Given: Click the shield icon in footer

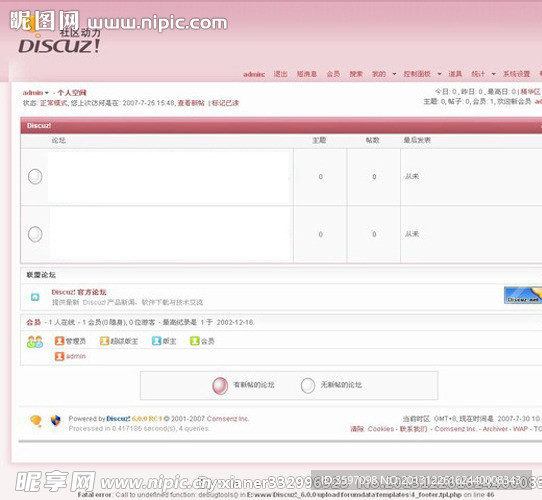Looking at the screenshot, I should tap(55, 420).
